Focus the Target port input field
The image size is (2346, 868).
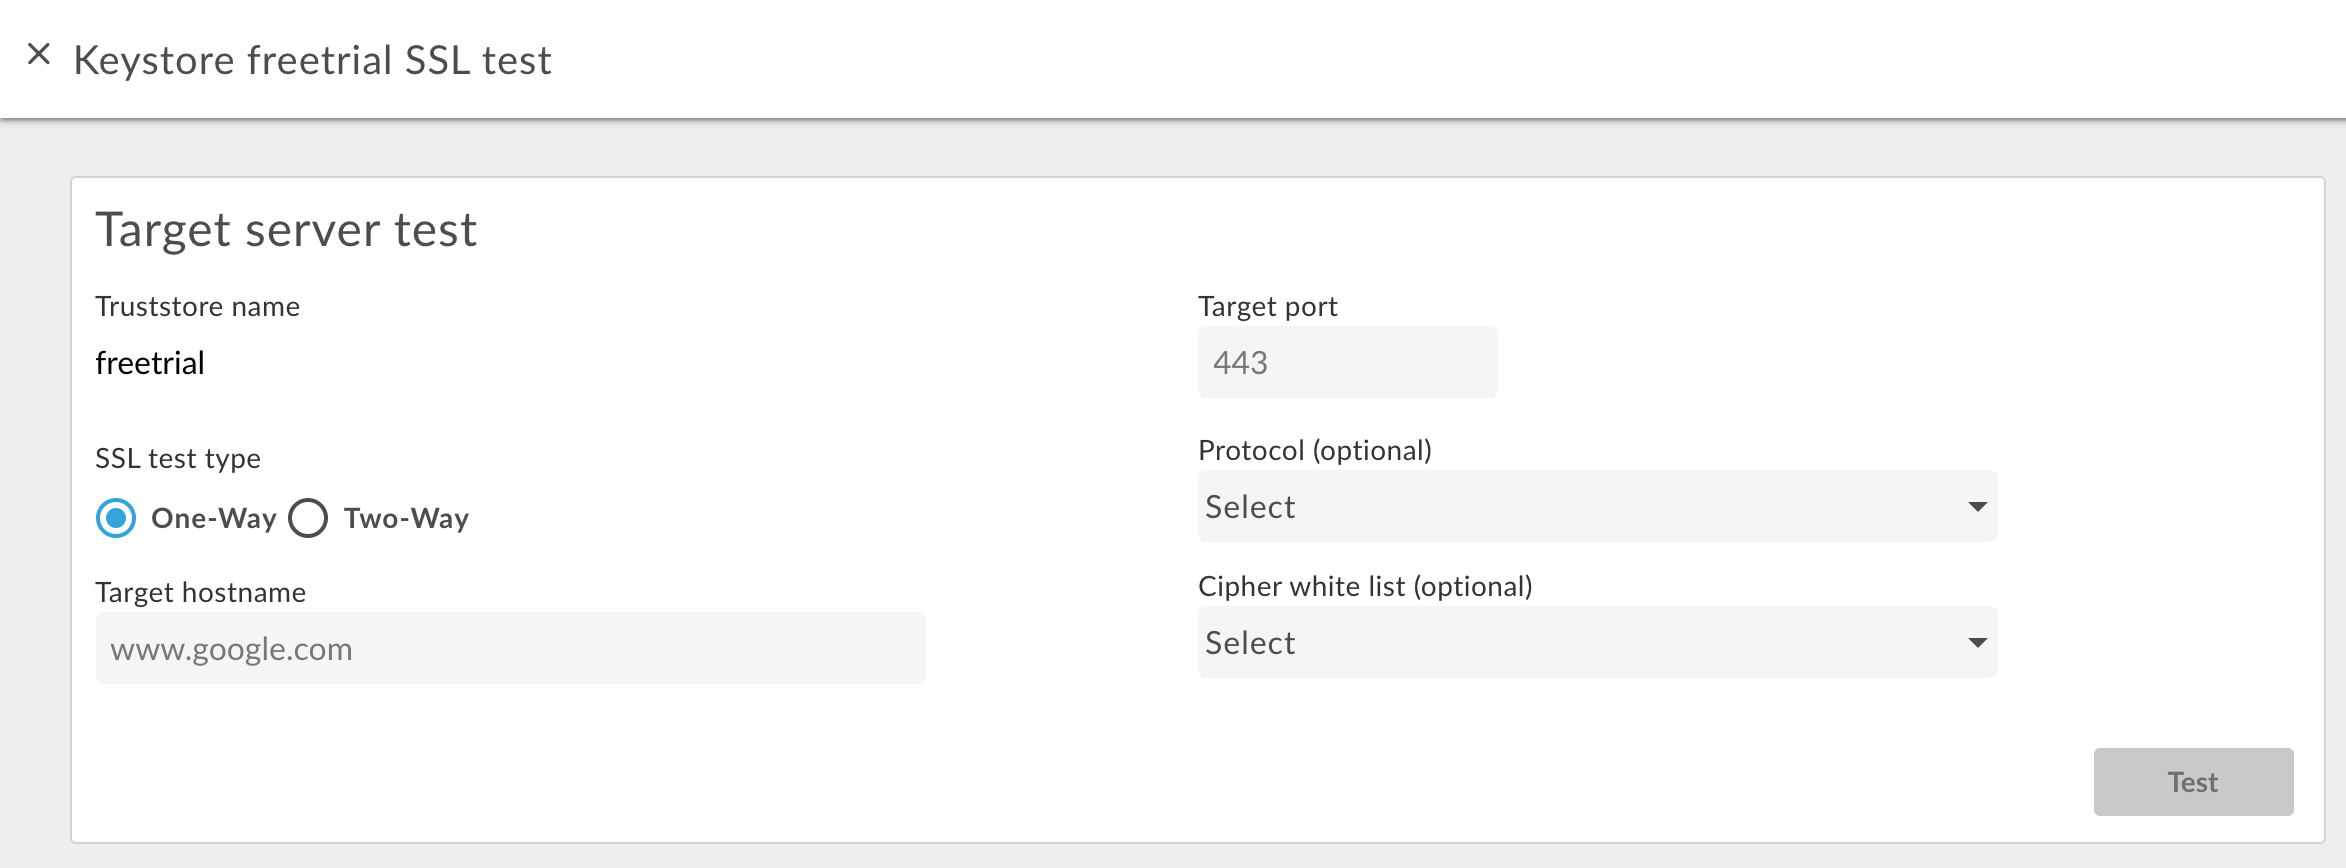click(x=1347, y=363)
